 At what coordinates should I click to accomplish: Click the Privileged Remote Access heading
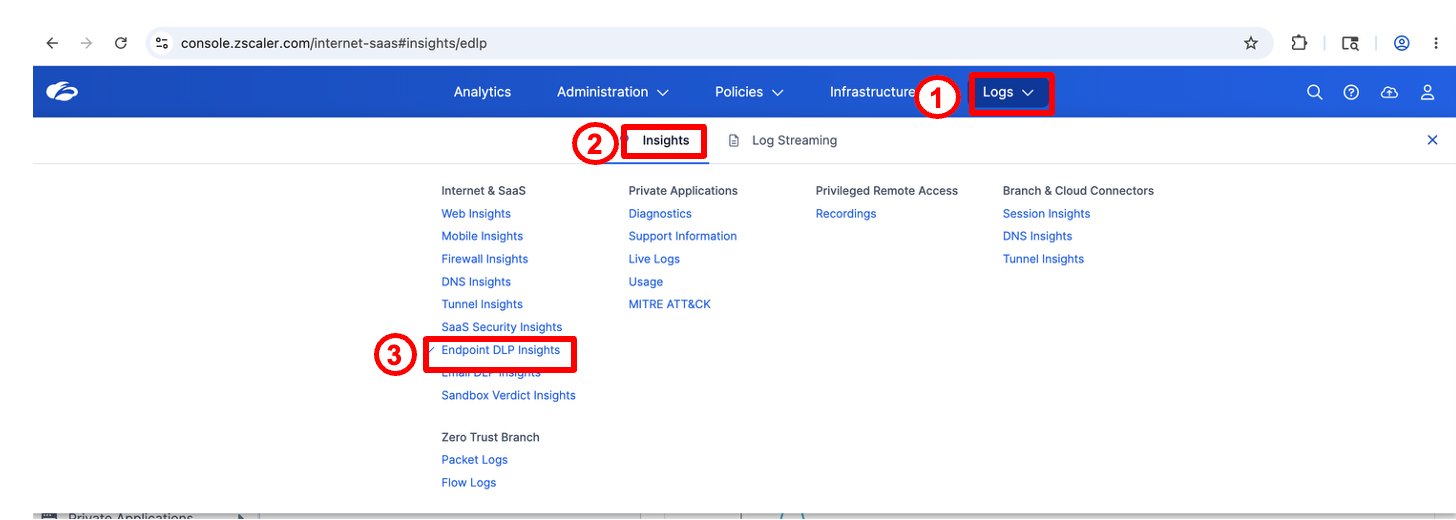887,190
